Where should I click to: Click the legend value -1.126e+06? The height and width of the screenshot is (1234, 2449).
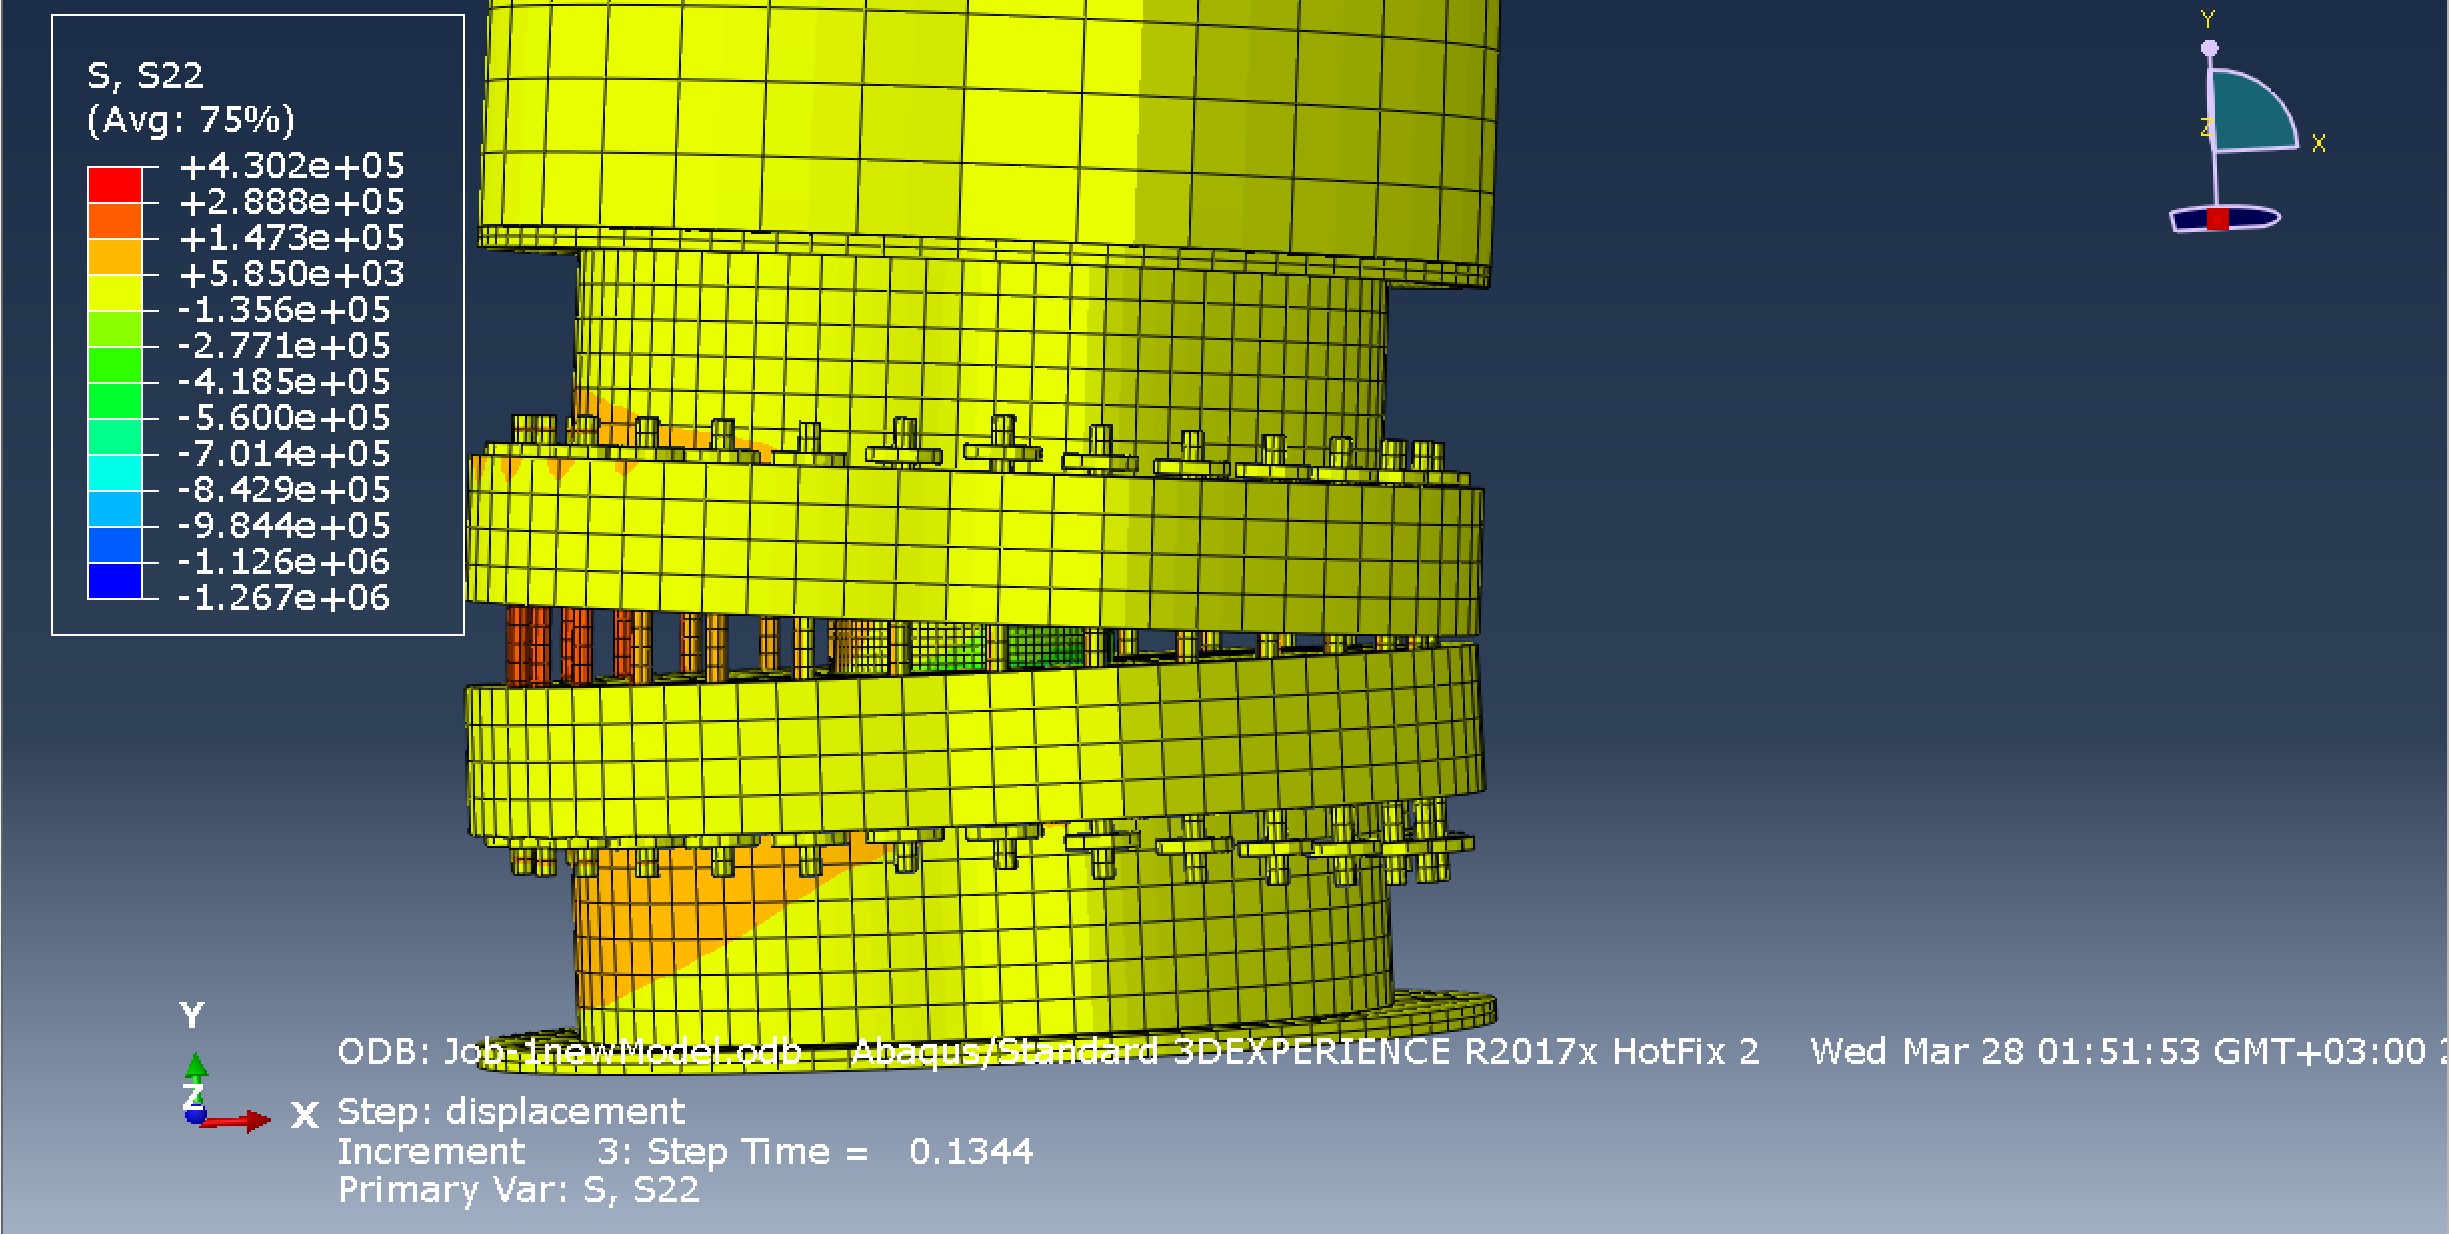point(284,561)
